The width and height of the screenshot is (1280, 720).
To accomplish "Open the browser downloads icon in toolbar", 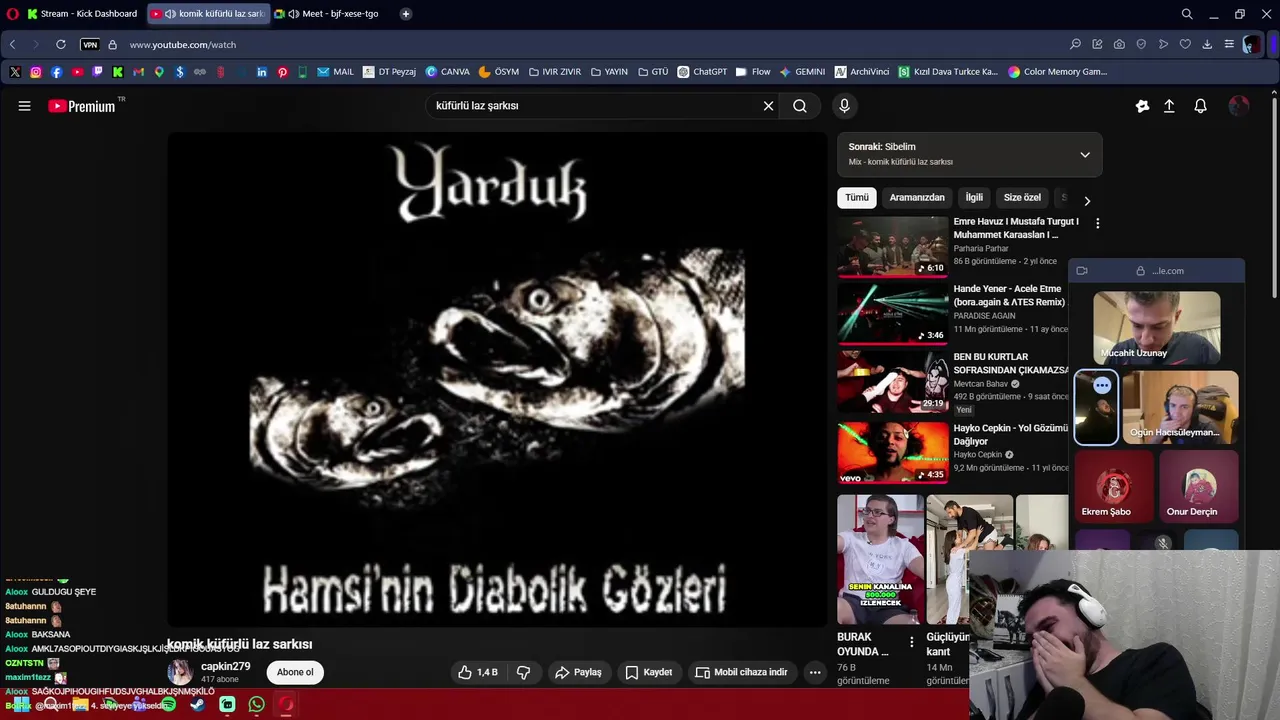I will pos(1207,44).
